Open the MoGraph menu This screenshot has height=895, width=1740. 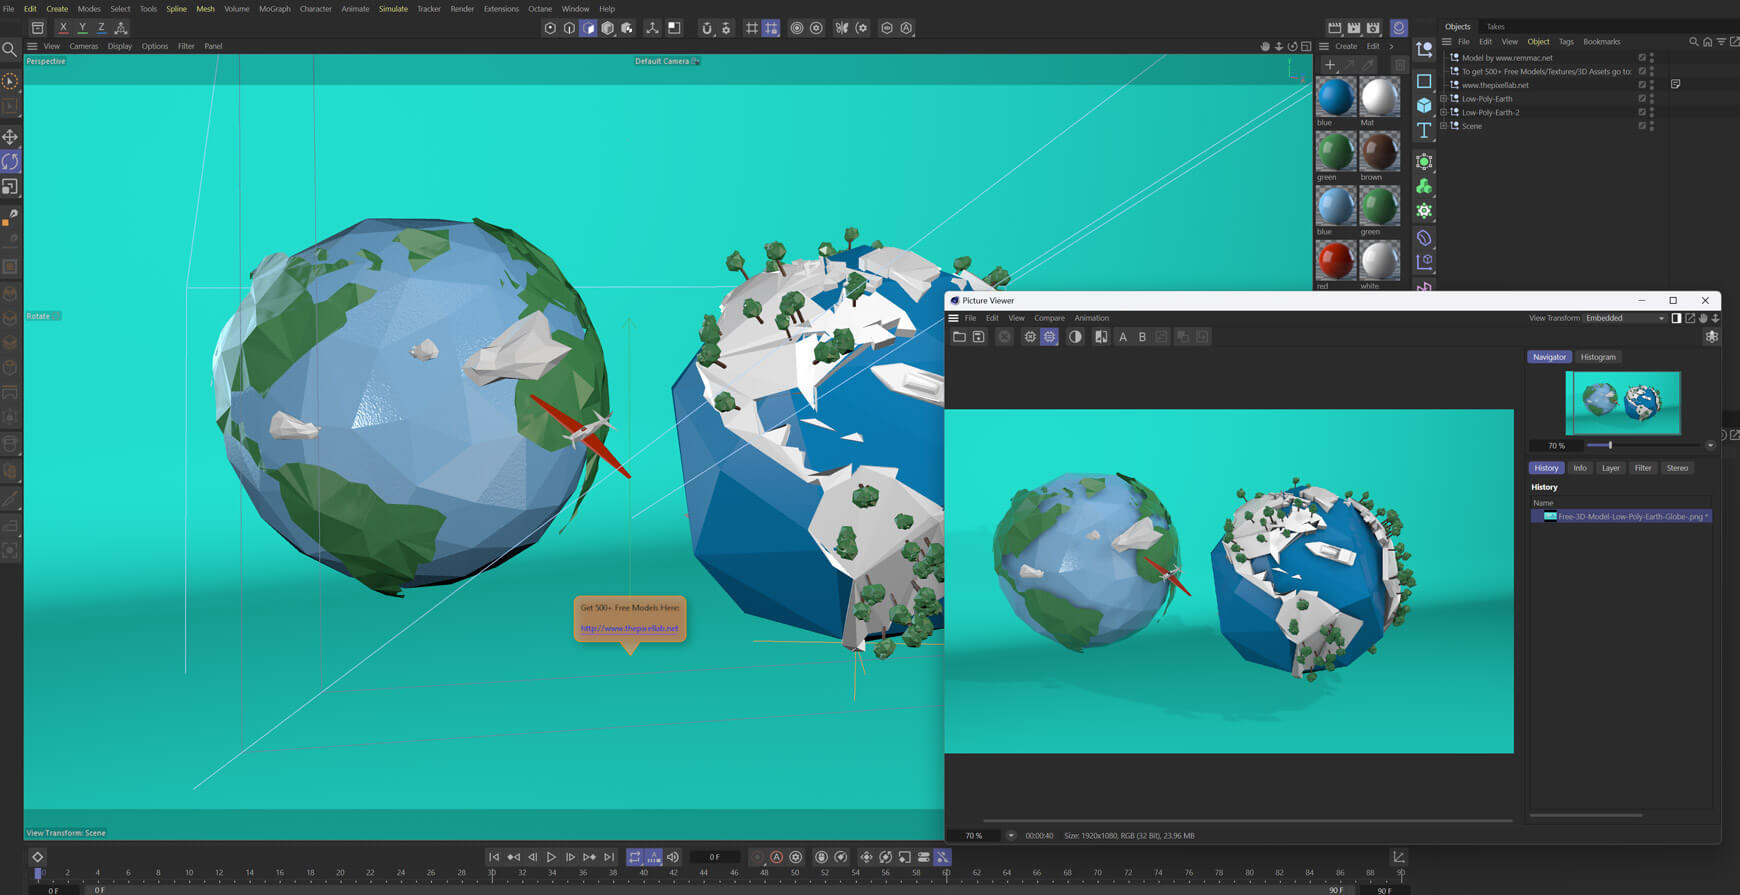point(274,9)
